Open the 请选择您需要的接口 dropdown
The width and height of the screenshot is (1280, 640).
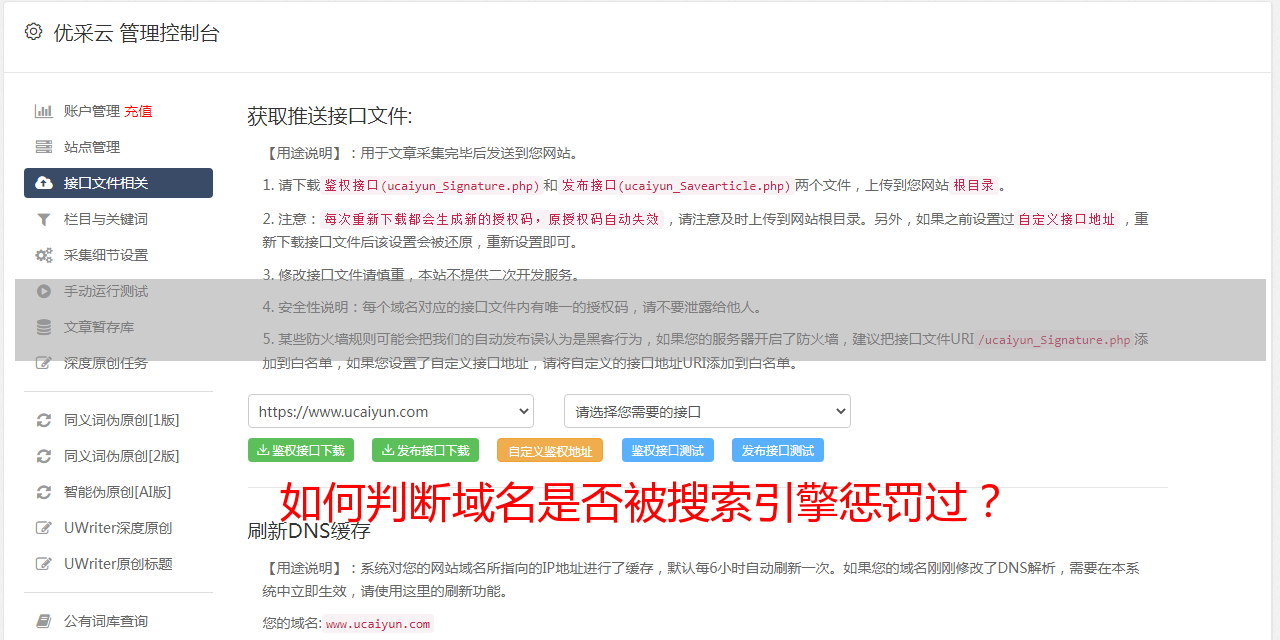click(x=707, y=411)
